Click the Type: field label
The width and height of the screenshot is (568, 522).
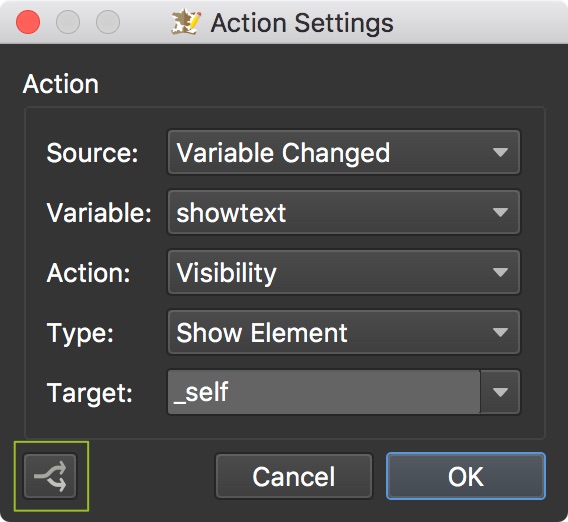coord(80,333)
